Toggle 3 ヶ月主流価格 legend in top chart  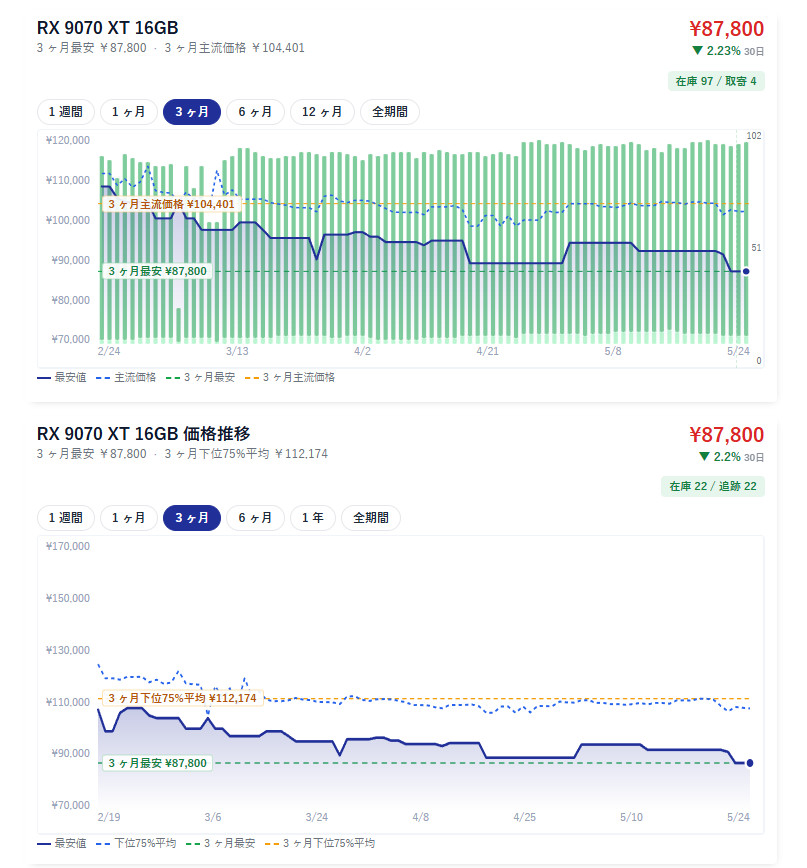pos(290,378)
